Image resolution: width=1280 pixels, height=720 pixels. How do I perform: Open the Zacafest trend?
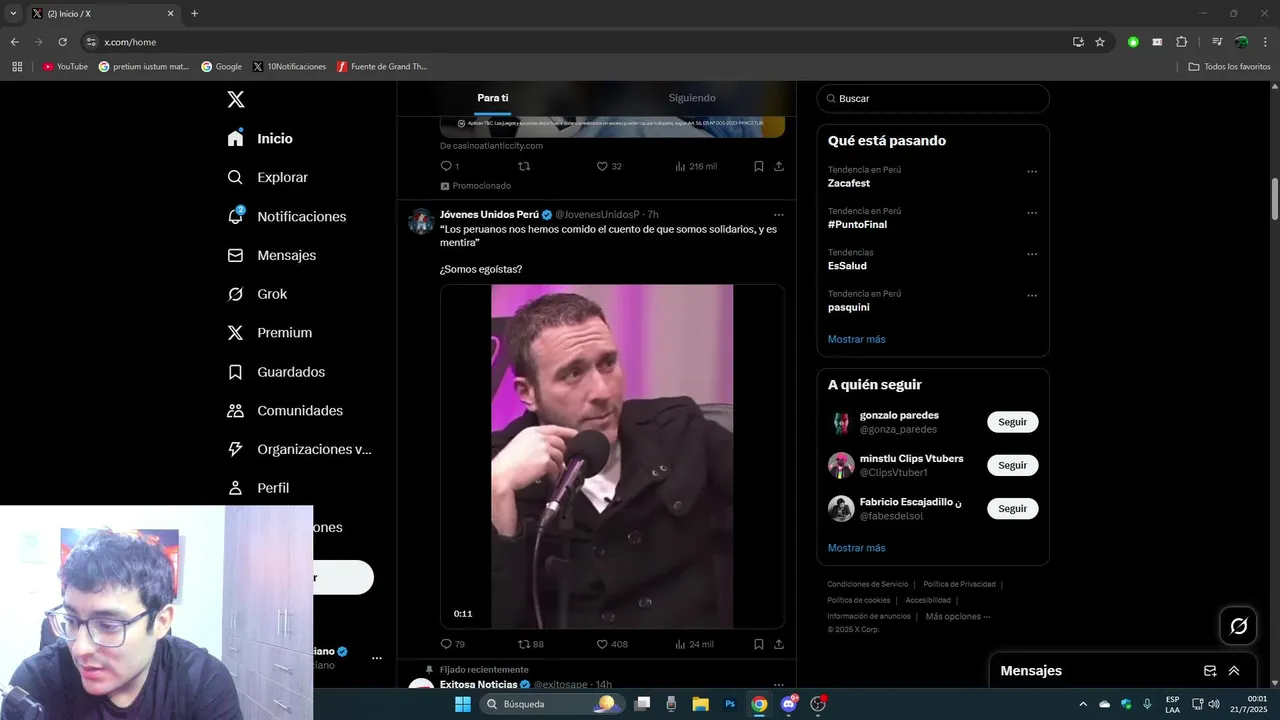pyautogui.click(x=849, y=184)
